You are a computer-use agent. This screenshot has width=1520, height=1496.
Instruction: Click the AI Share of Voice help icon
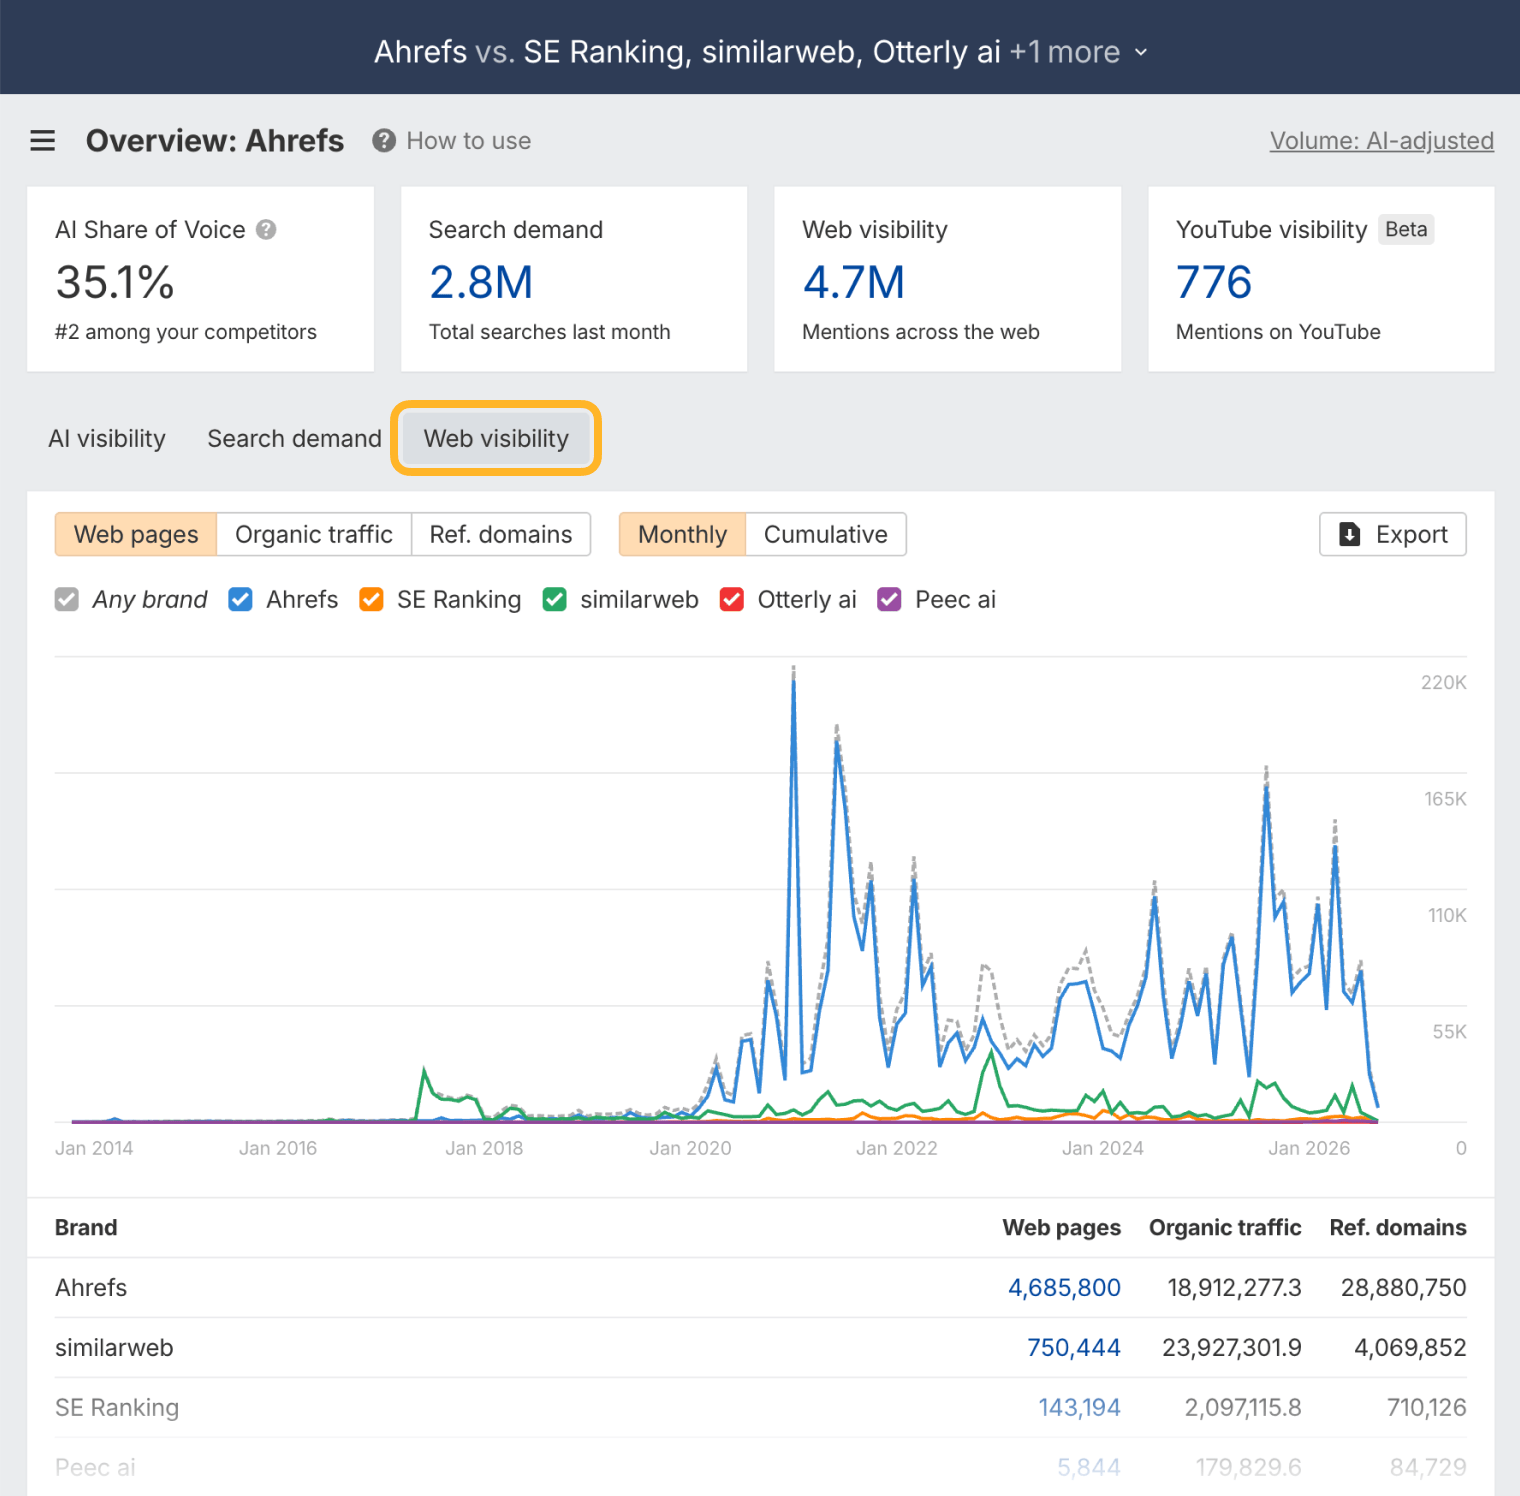[x=266, y=230]
